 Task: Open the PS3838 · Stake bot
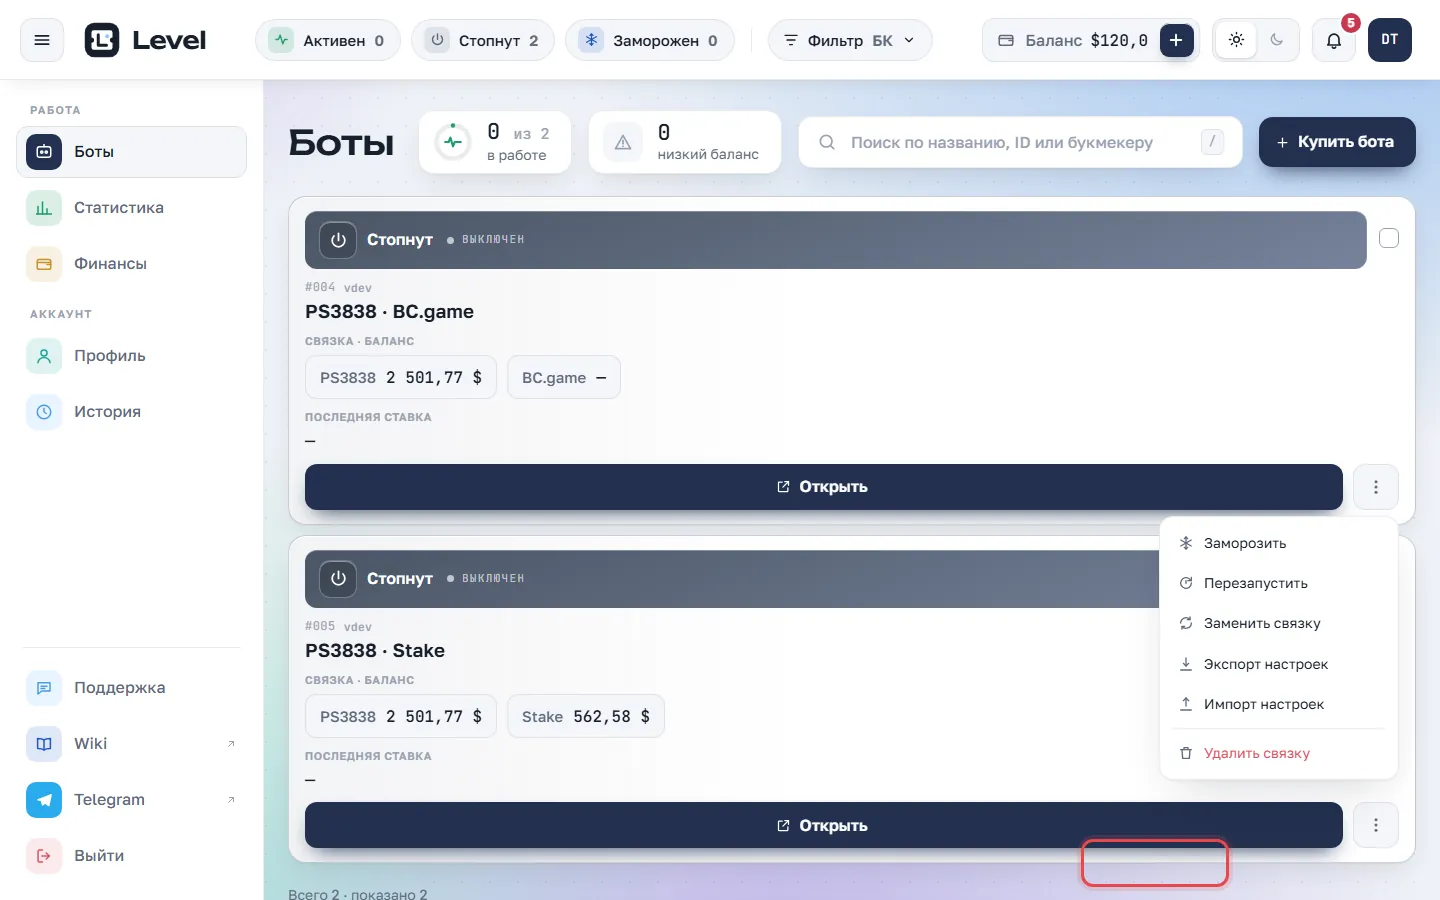[x=824, y=826]
